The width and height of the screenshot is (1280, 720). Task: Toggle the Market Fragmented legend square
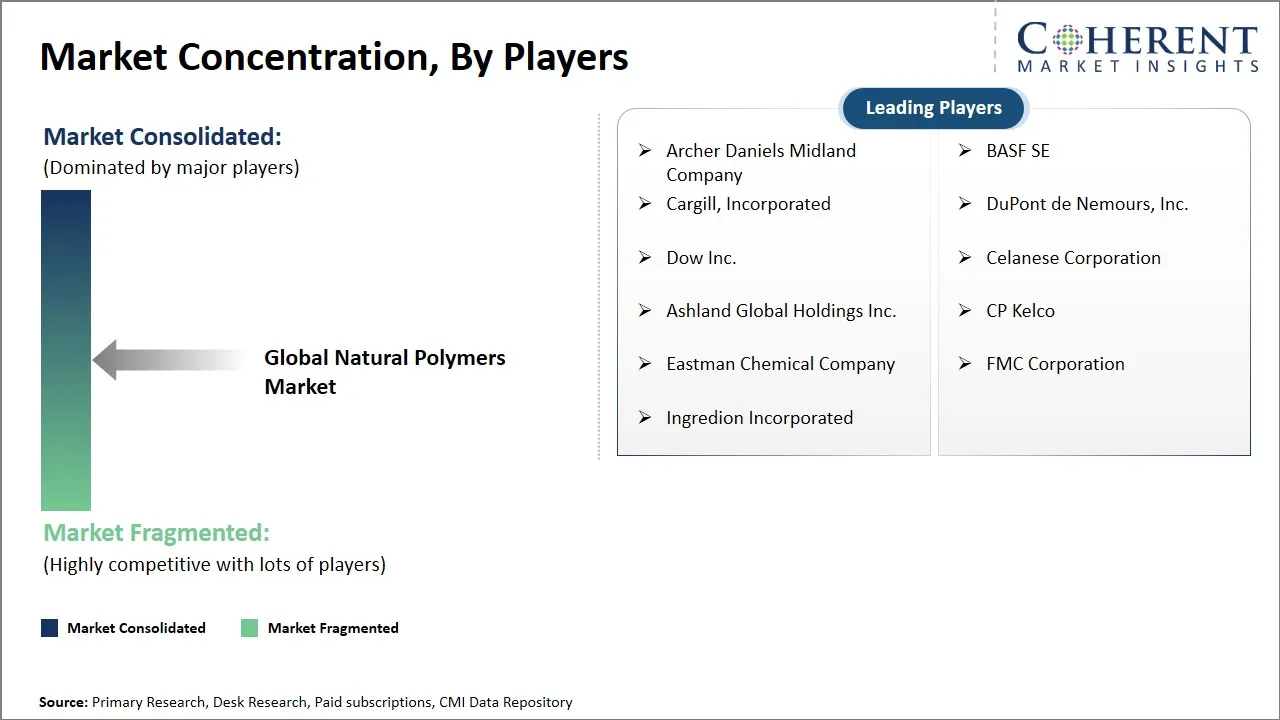click(x=249, y=627)
